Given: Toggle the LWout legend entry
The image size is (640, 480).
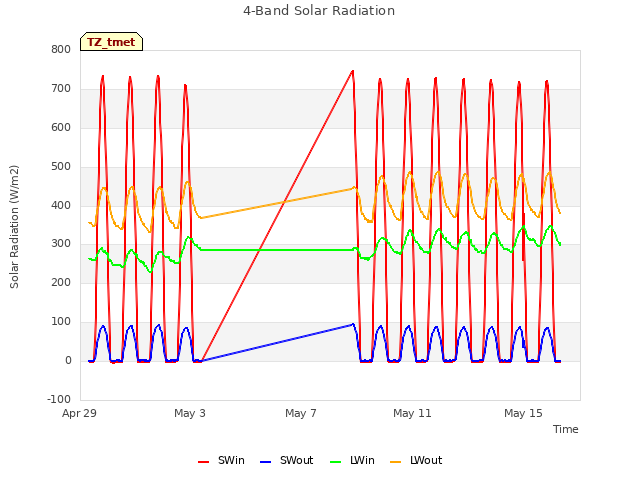Looking at the screenshot, I should pos(416,460).
